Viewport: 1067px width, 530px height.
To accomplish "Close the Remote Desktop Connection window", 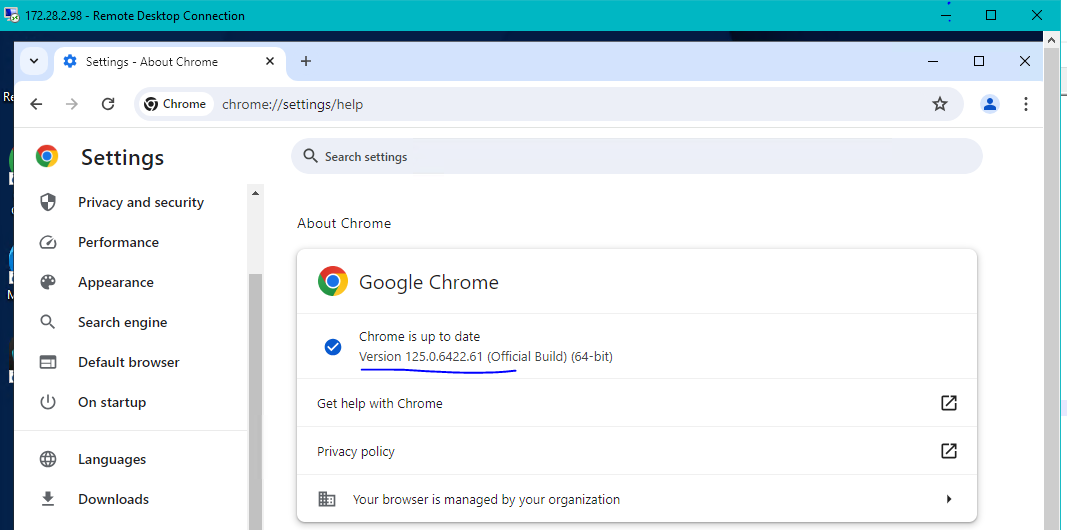I will [x=1037, y=15].
